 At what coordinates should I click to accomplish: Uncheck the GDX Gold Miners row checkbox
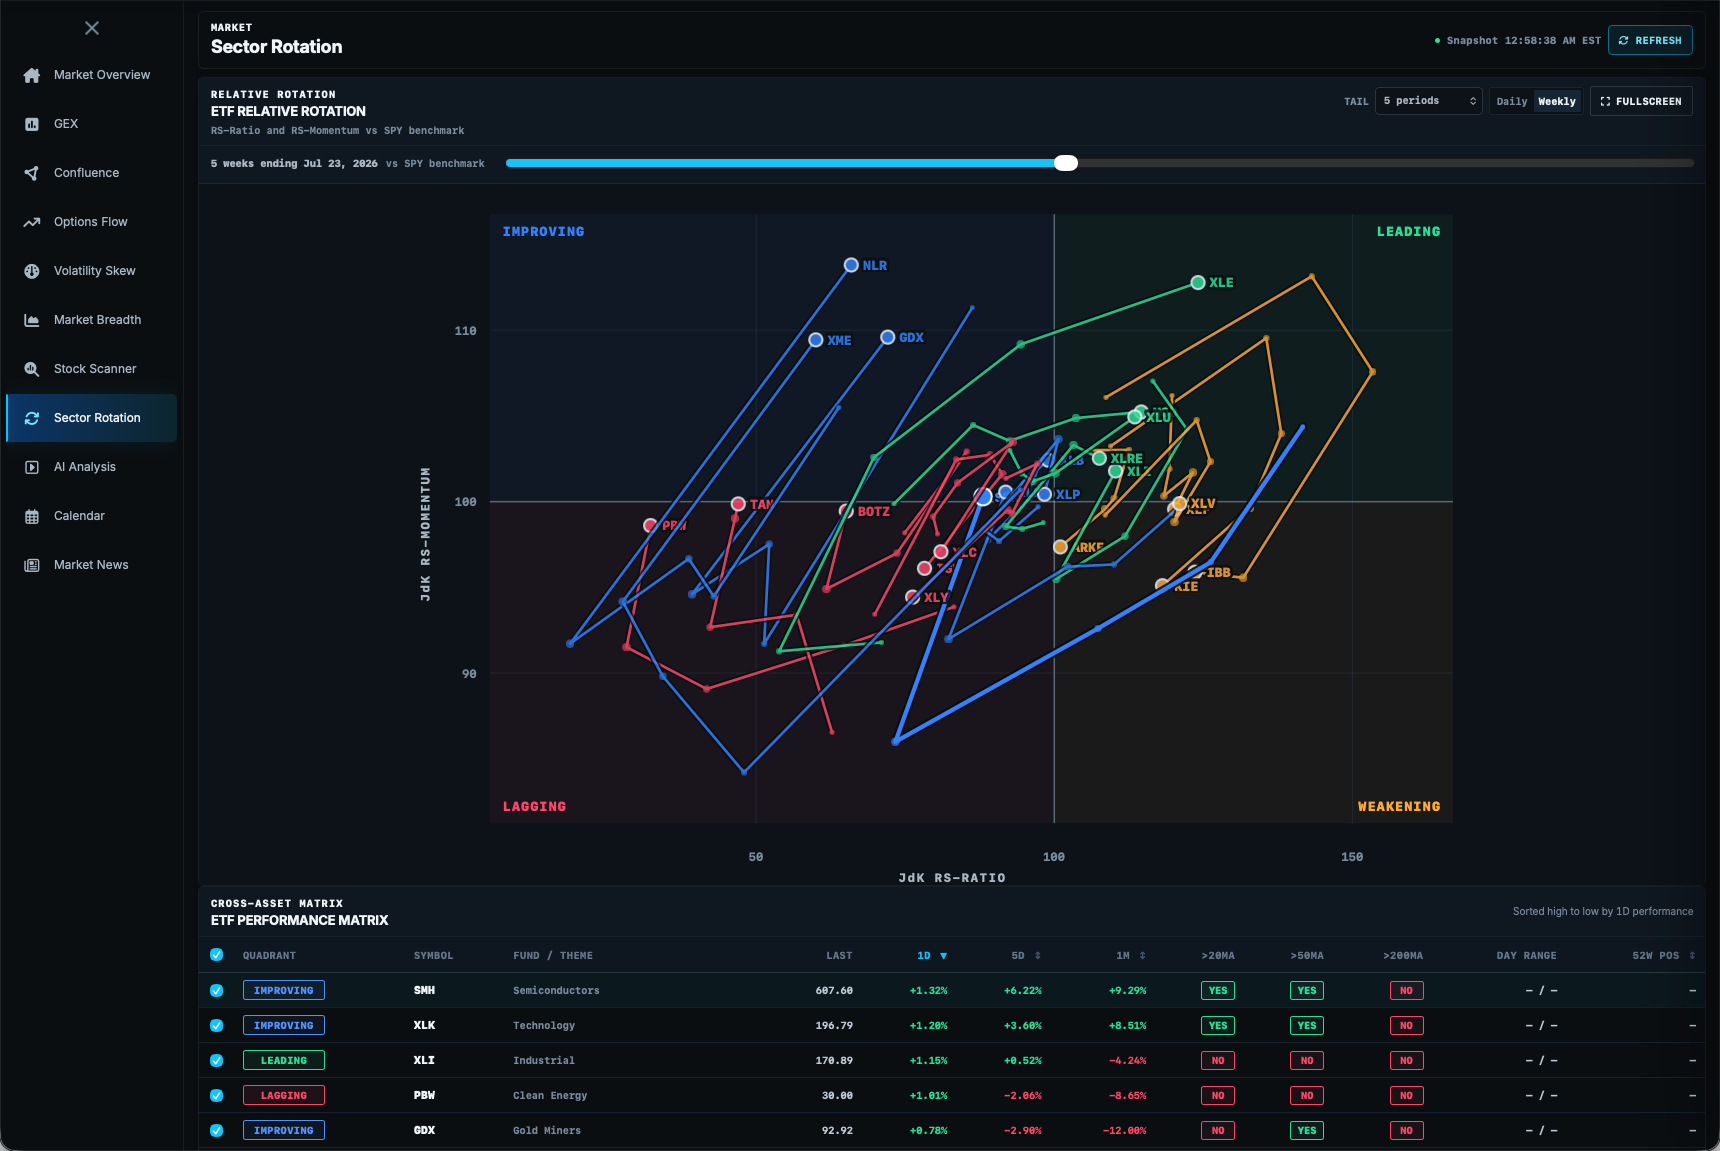click(217, 1130)
